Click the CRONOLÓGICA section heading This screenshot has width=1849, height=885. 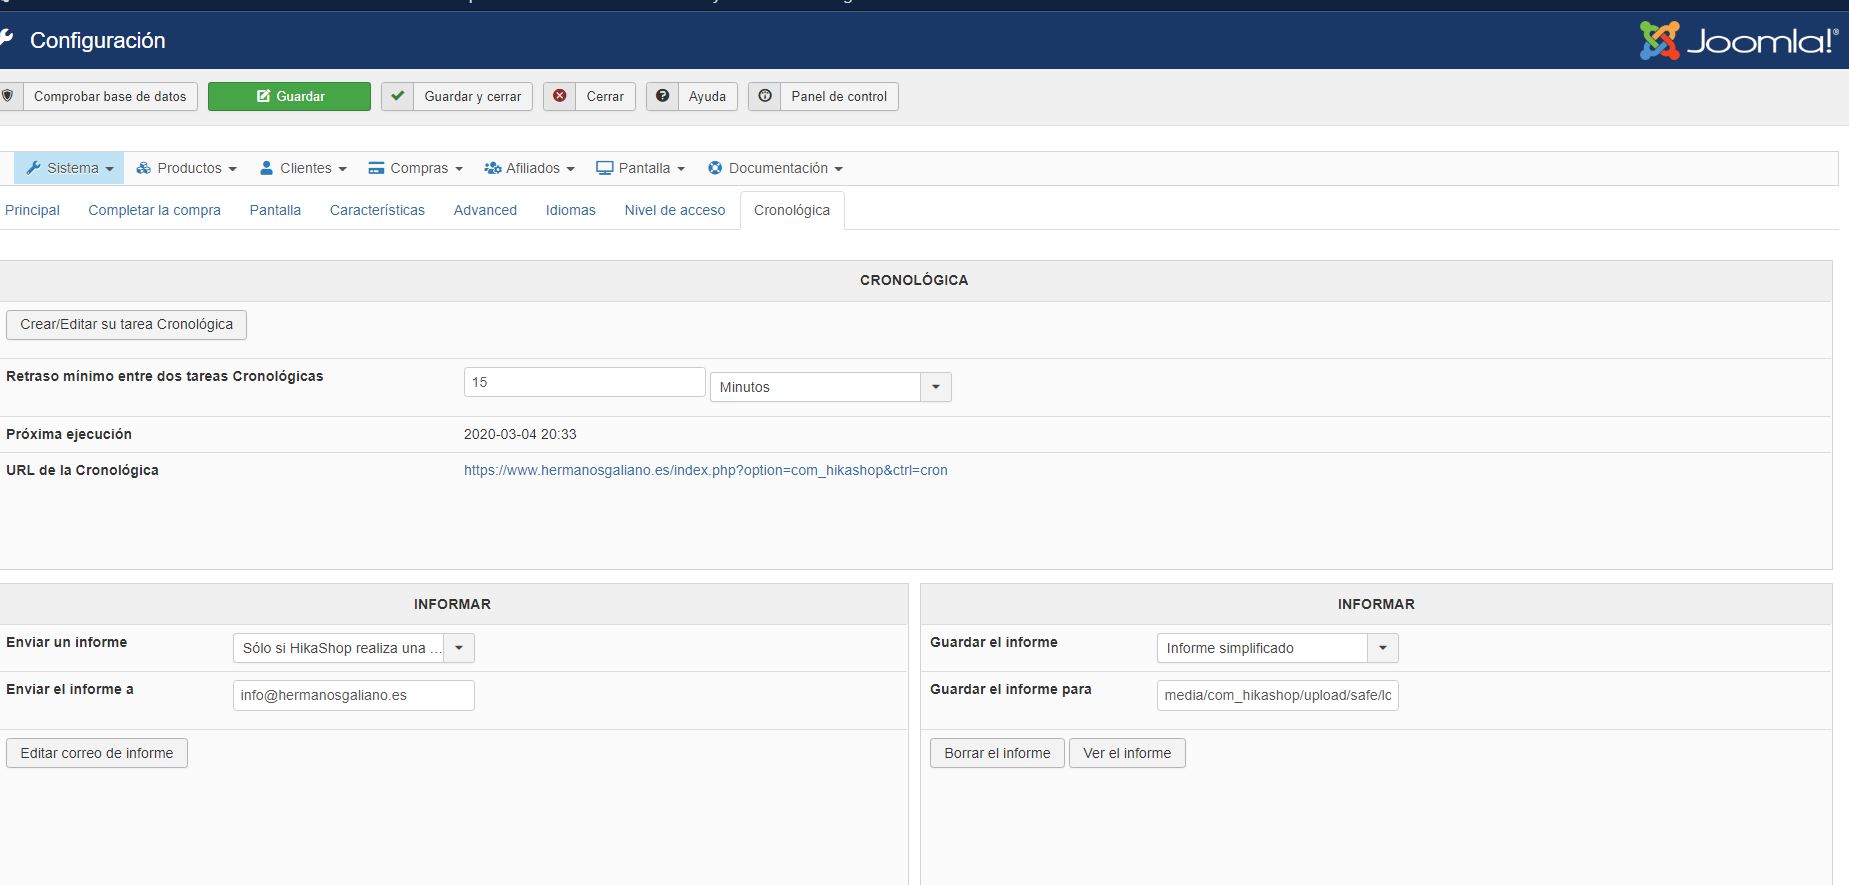click(914, 280)
